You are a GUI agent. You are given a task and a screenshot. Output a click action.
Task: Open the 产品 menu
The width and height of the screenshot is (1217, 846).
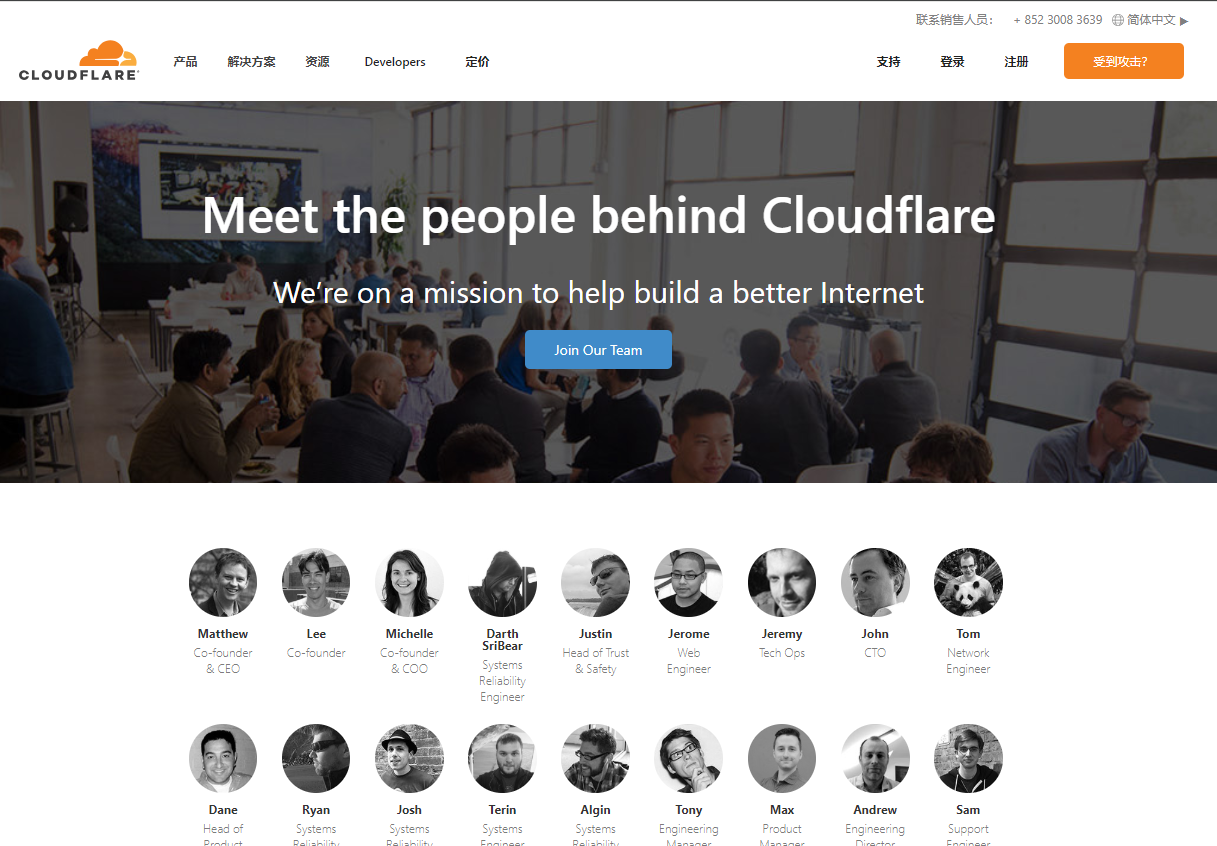point(185,62)
